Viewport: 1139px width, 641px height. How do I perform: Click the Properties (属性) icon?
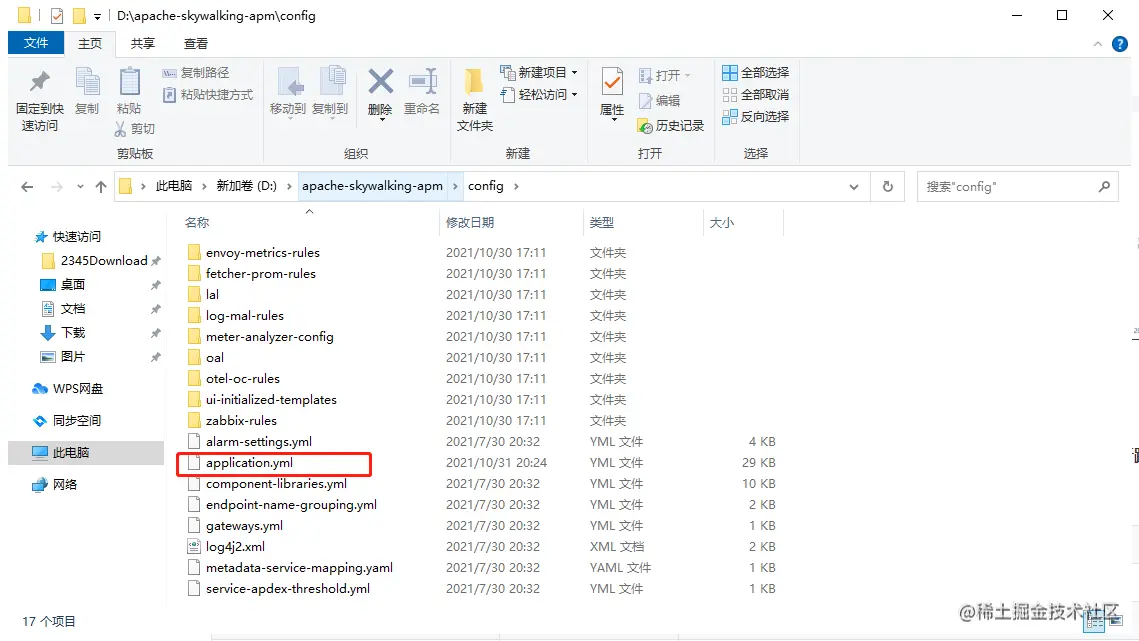click(x=612, y=81)
